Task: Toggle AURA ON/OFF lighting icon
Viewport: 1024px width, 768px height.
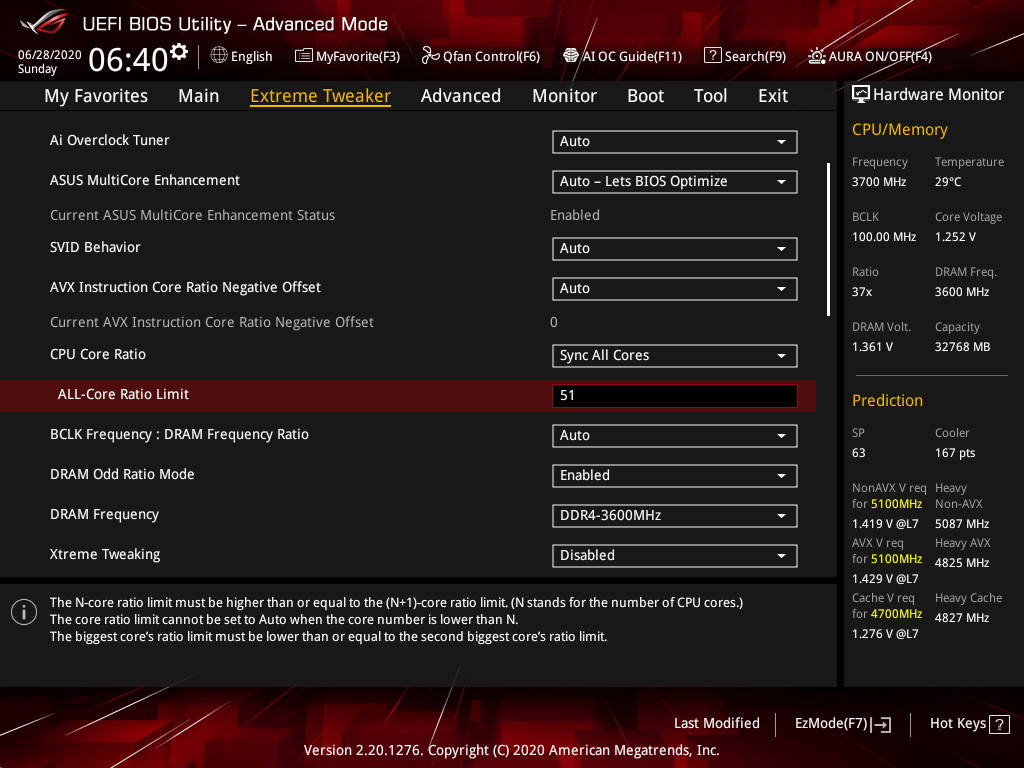Action: pyautogui.click(x=817, y=56)
